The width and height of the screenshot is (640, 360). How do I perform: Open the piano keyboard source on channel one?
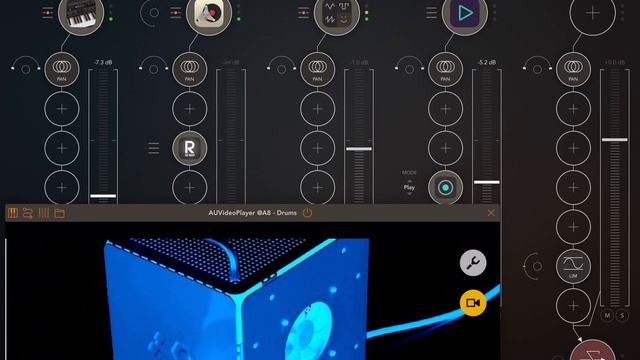tap(81, 14)
